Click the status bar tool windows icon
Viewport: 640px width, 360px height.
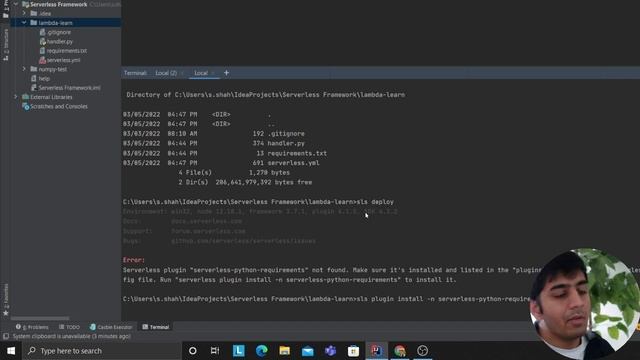6,336
